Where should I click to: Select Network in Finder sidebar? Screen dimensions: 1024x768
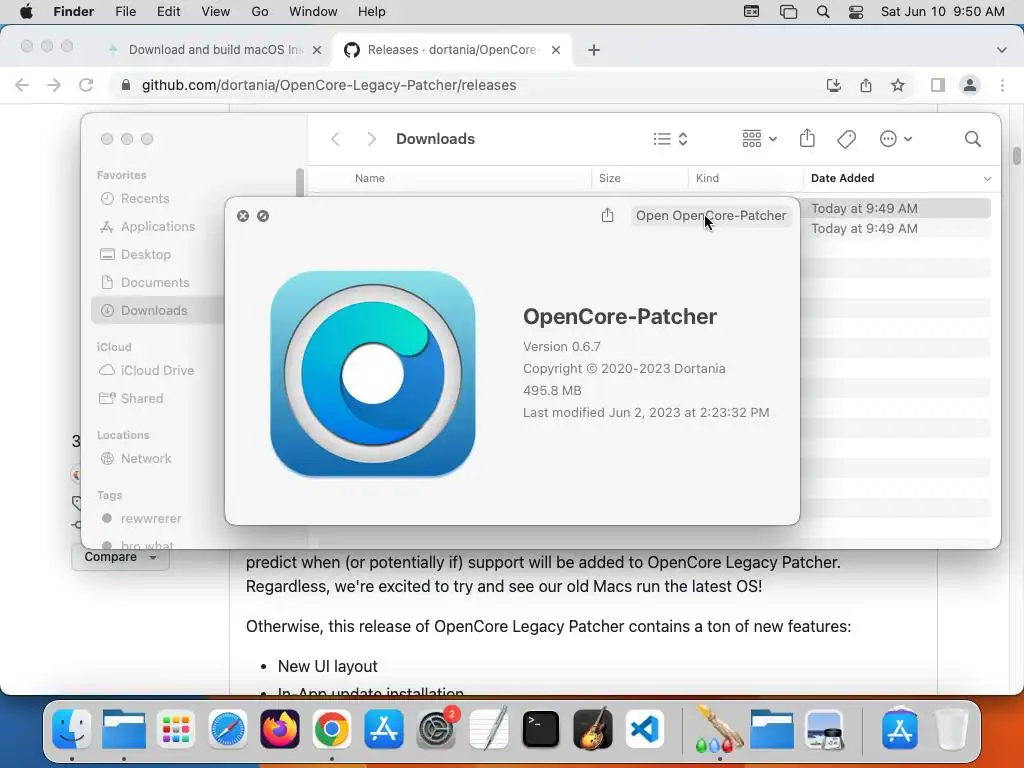click(x=146, y=458)
